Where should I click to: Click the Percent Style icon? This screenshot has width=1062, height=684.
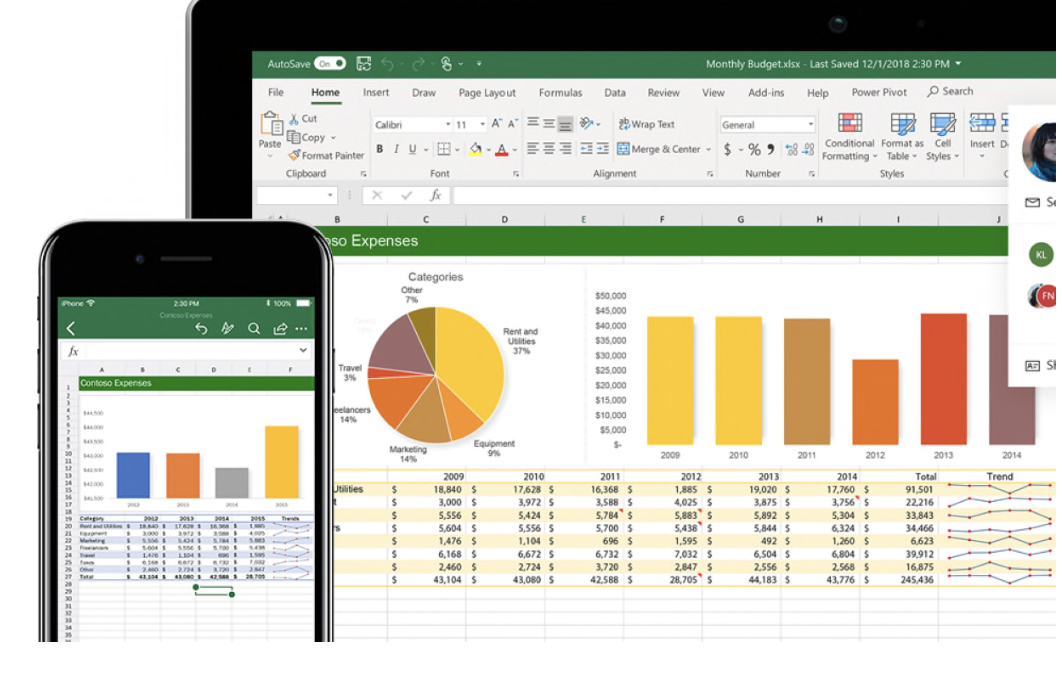tap(755, 149)
